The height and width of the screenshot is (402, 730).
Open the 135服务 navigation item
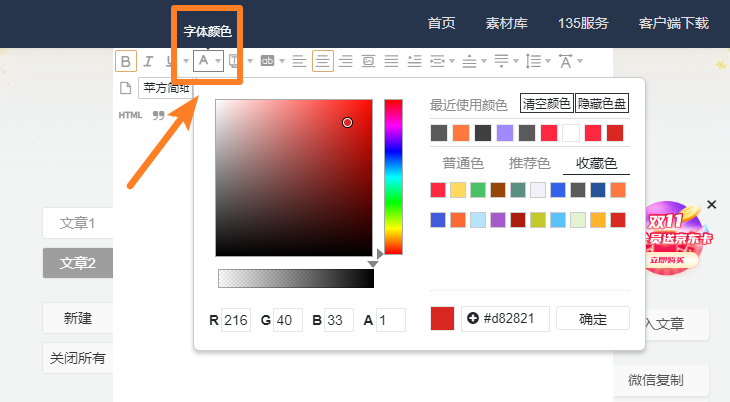tap(583, 23)
